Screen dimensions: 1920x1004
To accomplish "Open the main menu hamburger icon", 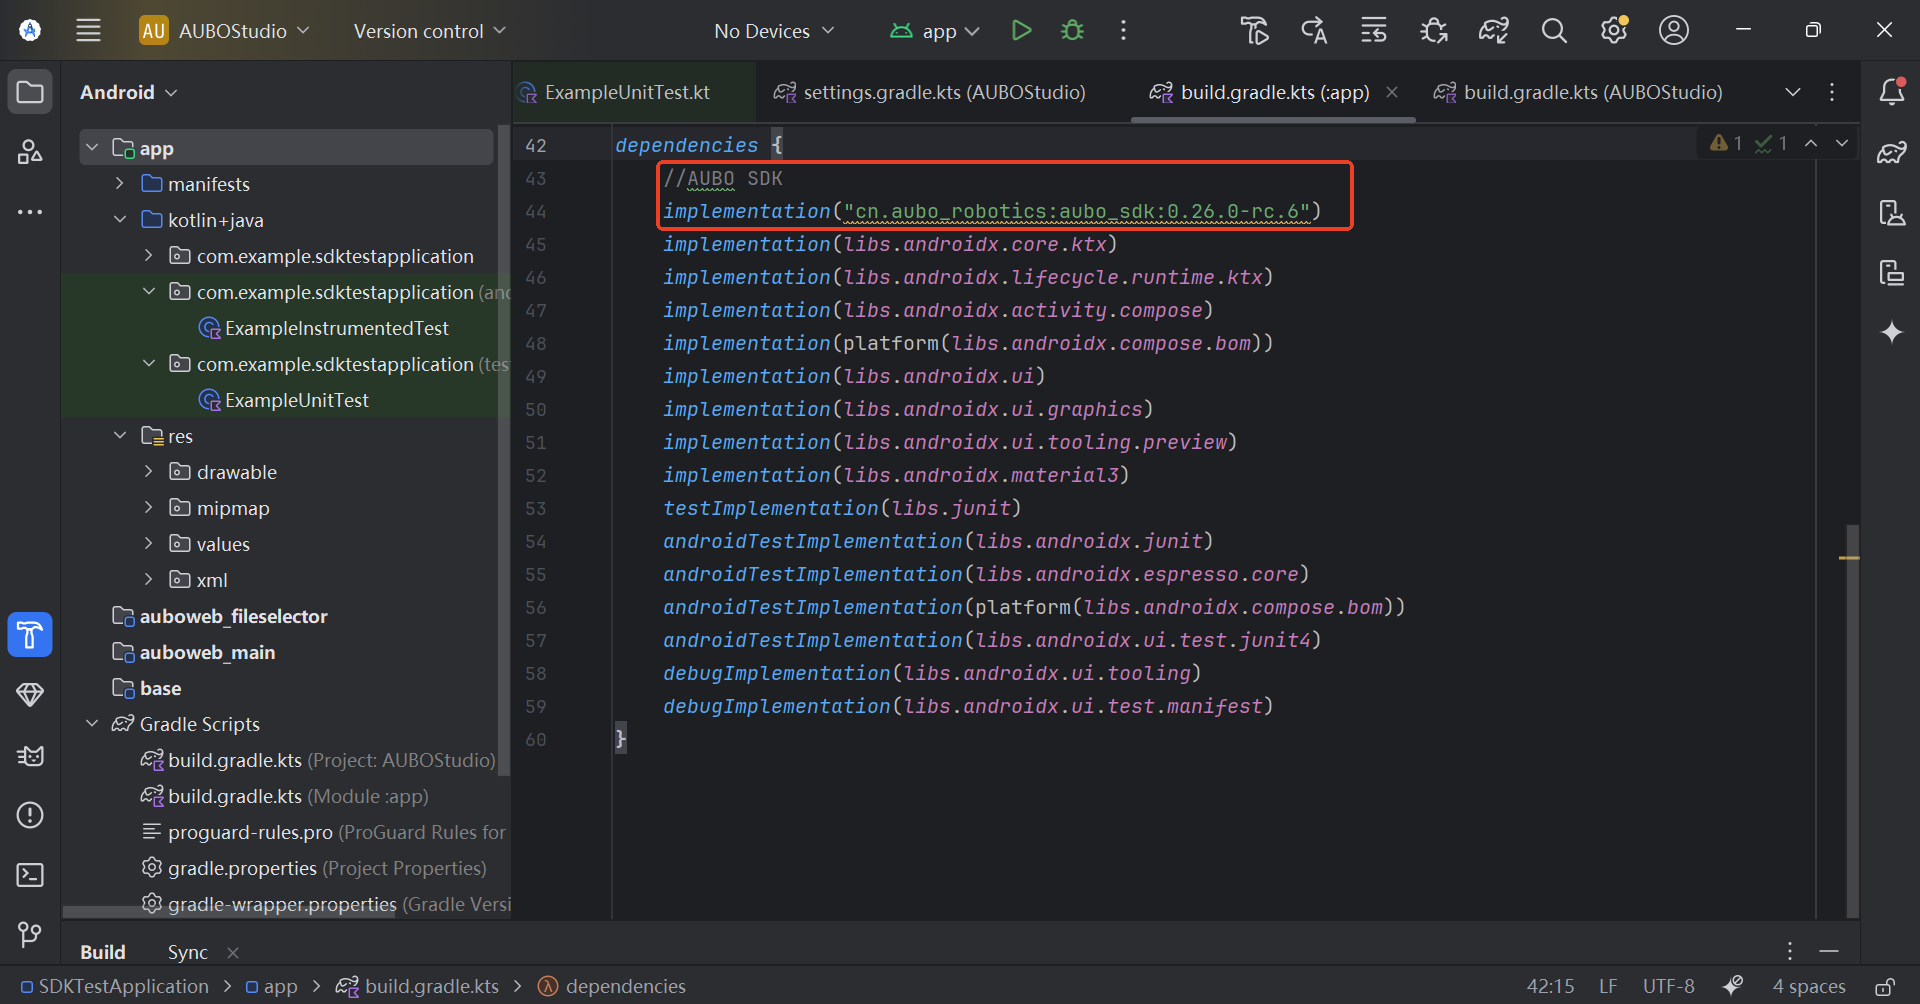I will pyautogui.click(x=88, y=30).
